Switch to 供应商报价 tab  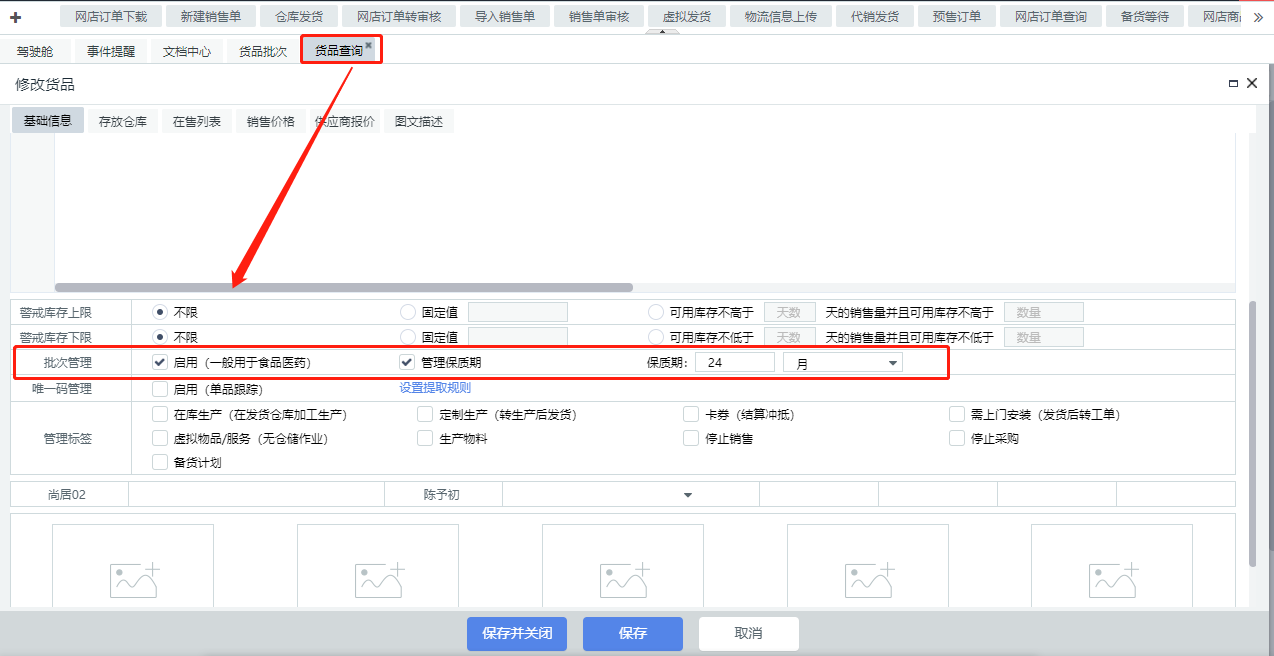coord(345,121)
